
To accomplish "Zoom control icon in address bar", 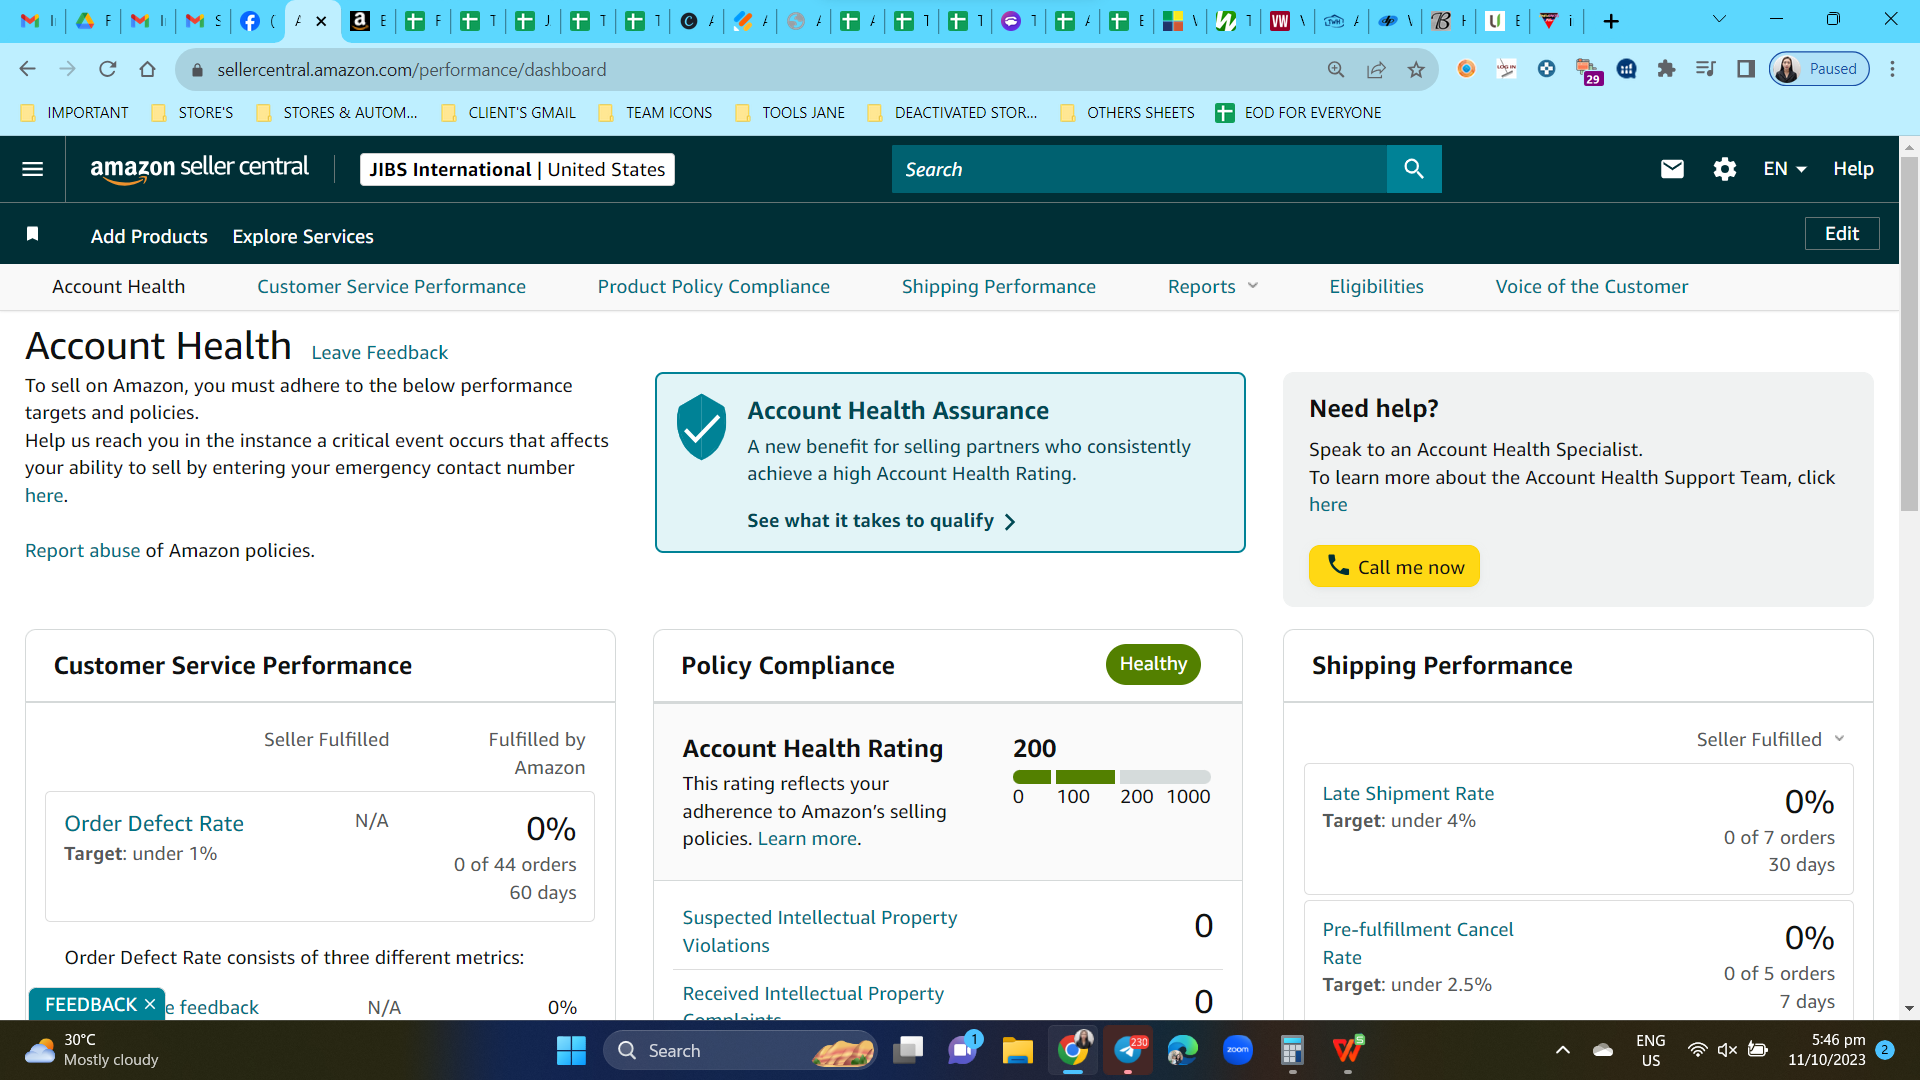I will pyautogui.click(x=1336, y=69).
